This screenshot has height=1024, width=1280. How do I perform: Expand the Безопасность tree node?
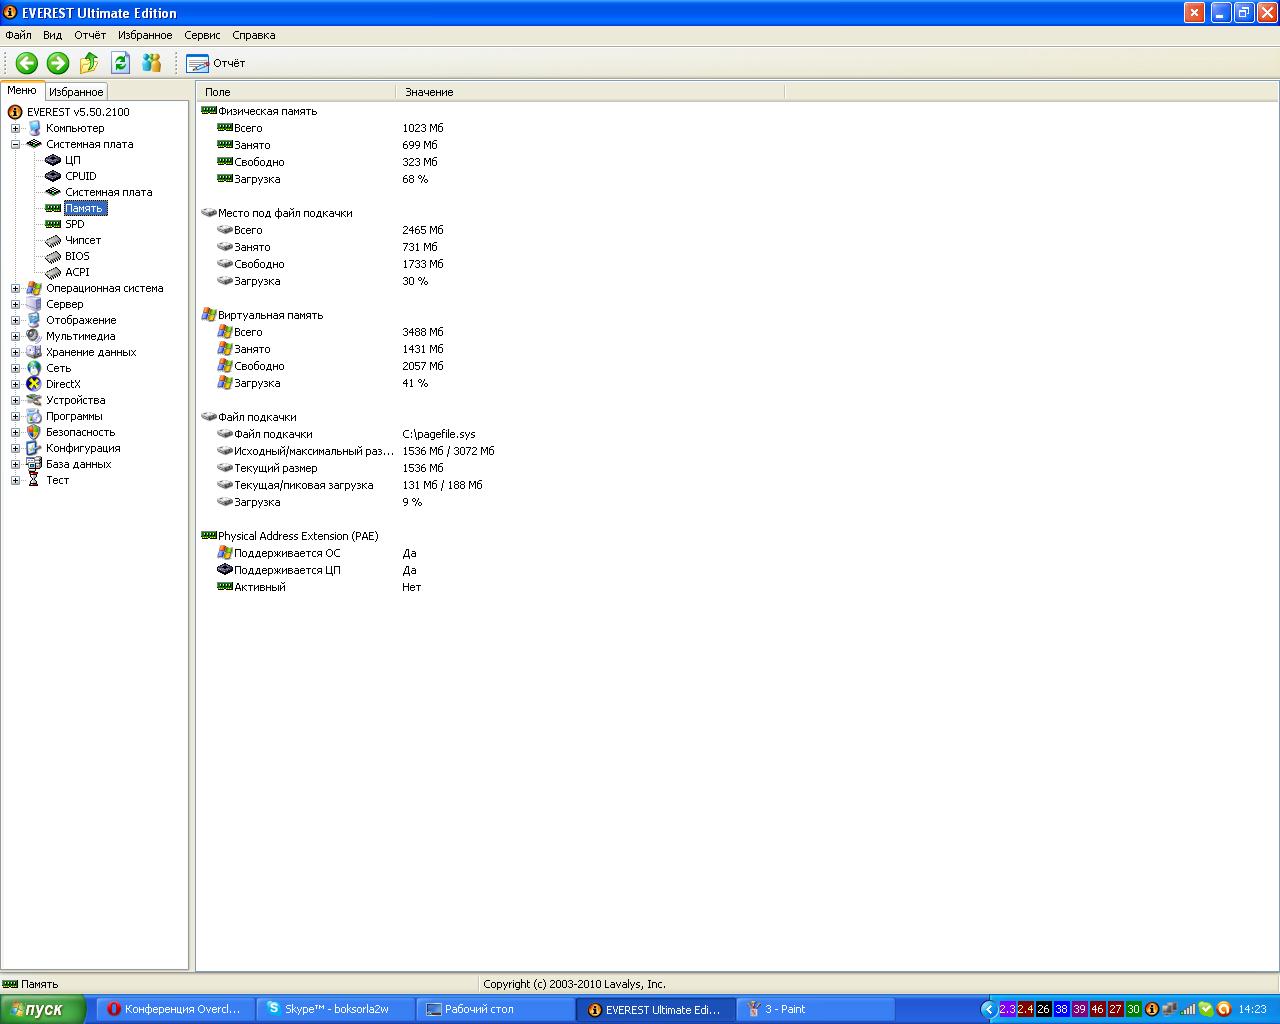(x=15, y=432)
